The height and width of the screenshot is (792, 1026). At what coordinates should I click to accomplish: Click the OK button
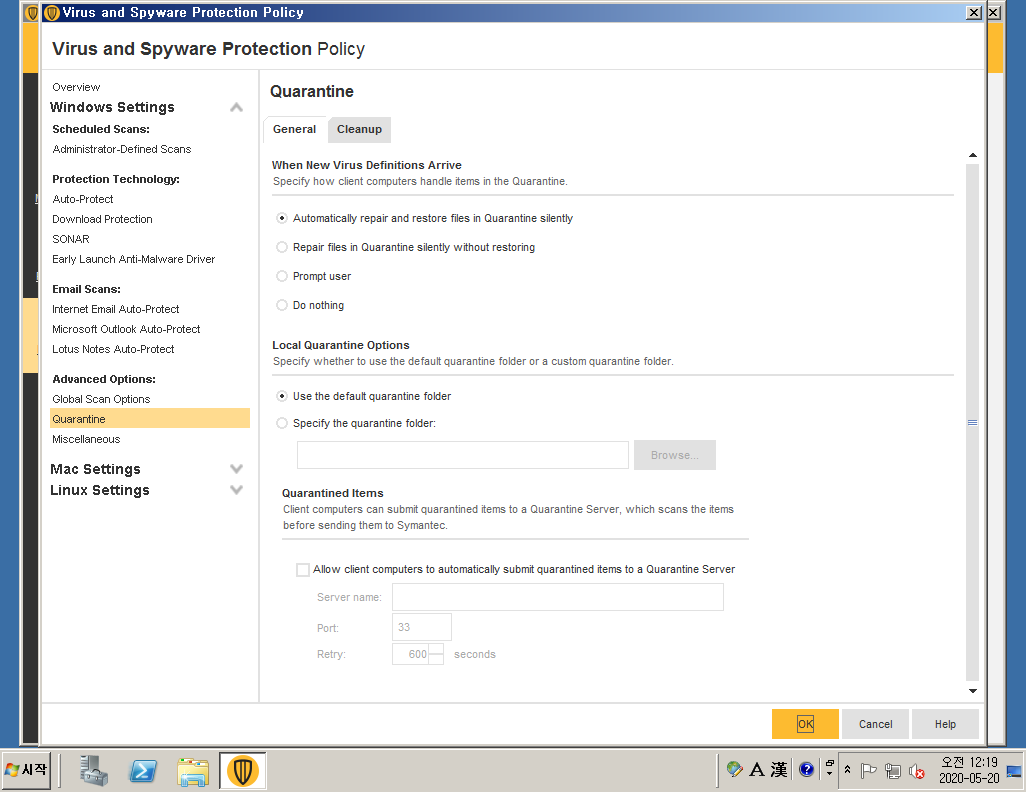coord(805,724)
